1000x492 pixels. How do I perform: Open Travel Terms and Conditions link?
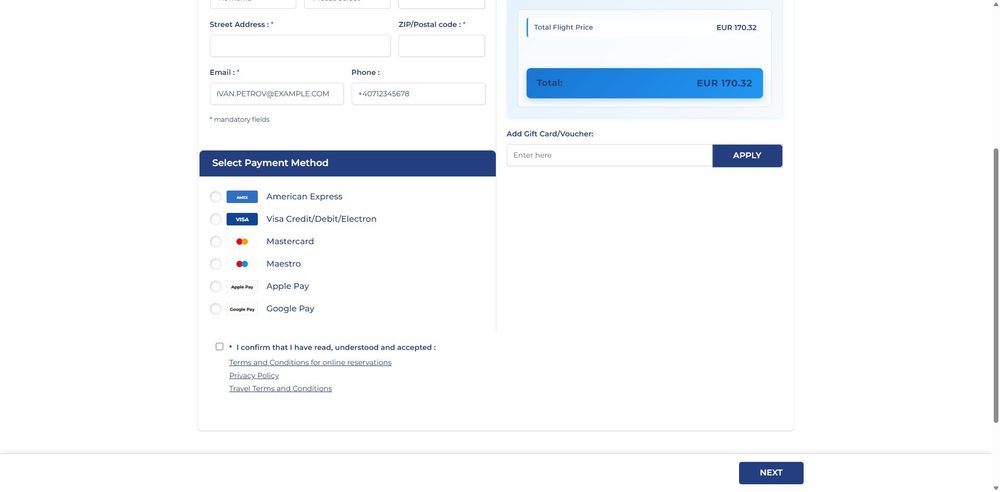click(x=280, y=388)
